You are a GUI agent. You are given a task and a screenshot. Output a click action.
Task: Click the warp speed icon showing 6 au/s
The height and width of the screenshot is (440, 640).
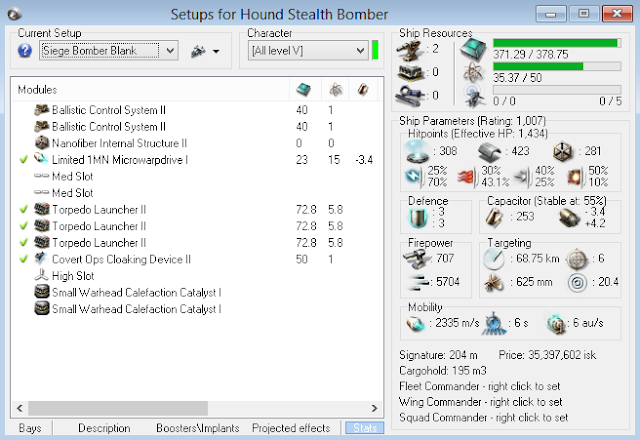[x=556, y=324]
